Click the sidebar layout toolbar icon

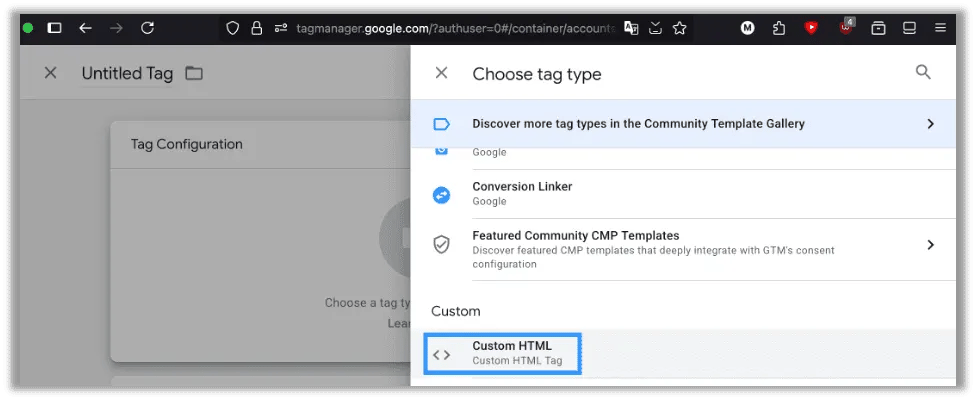pyautogui.click(x=909, y=28)
